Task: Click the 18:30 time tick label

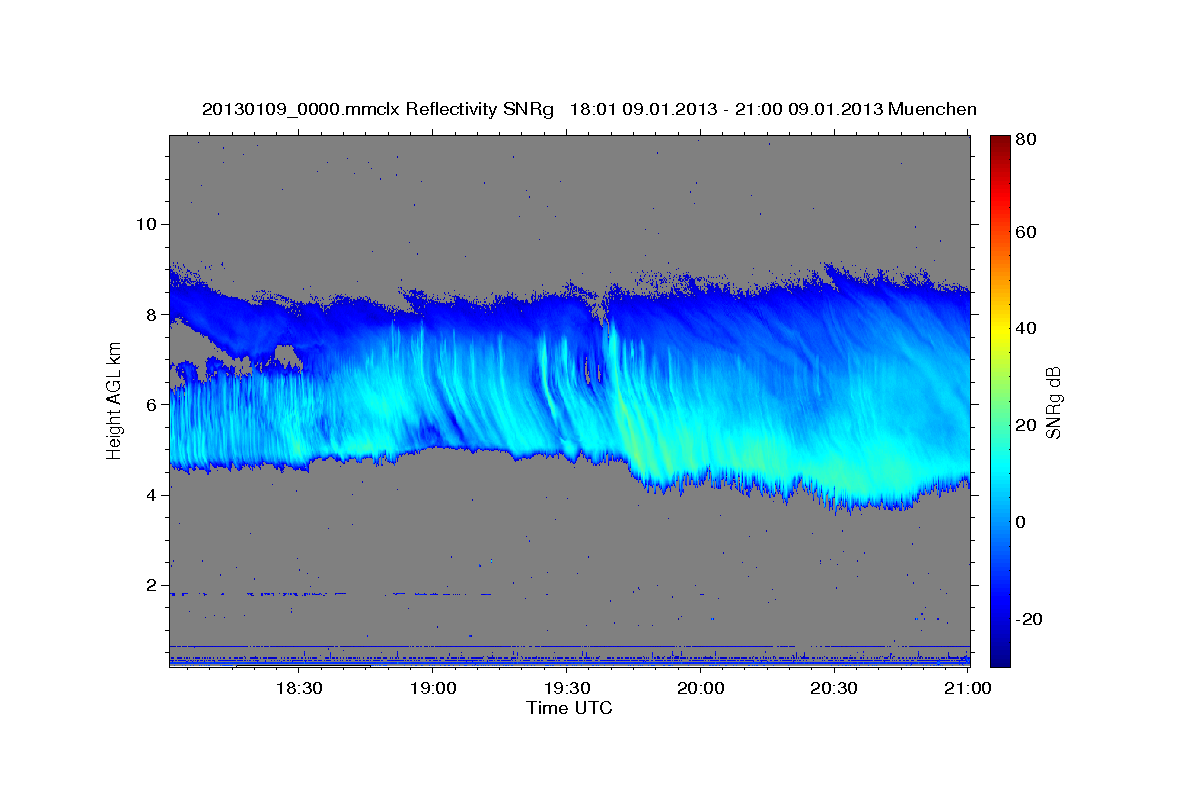Action: coord(298,688)
